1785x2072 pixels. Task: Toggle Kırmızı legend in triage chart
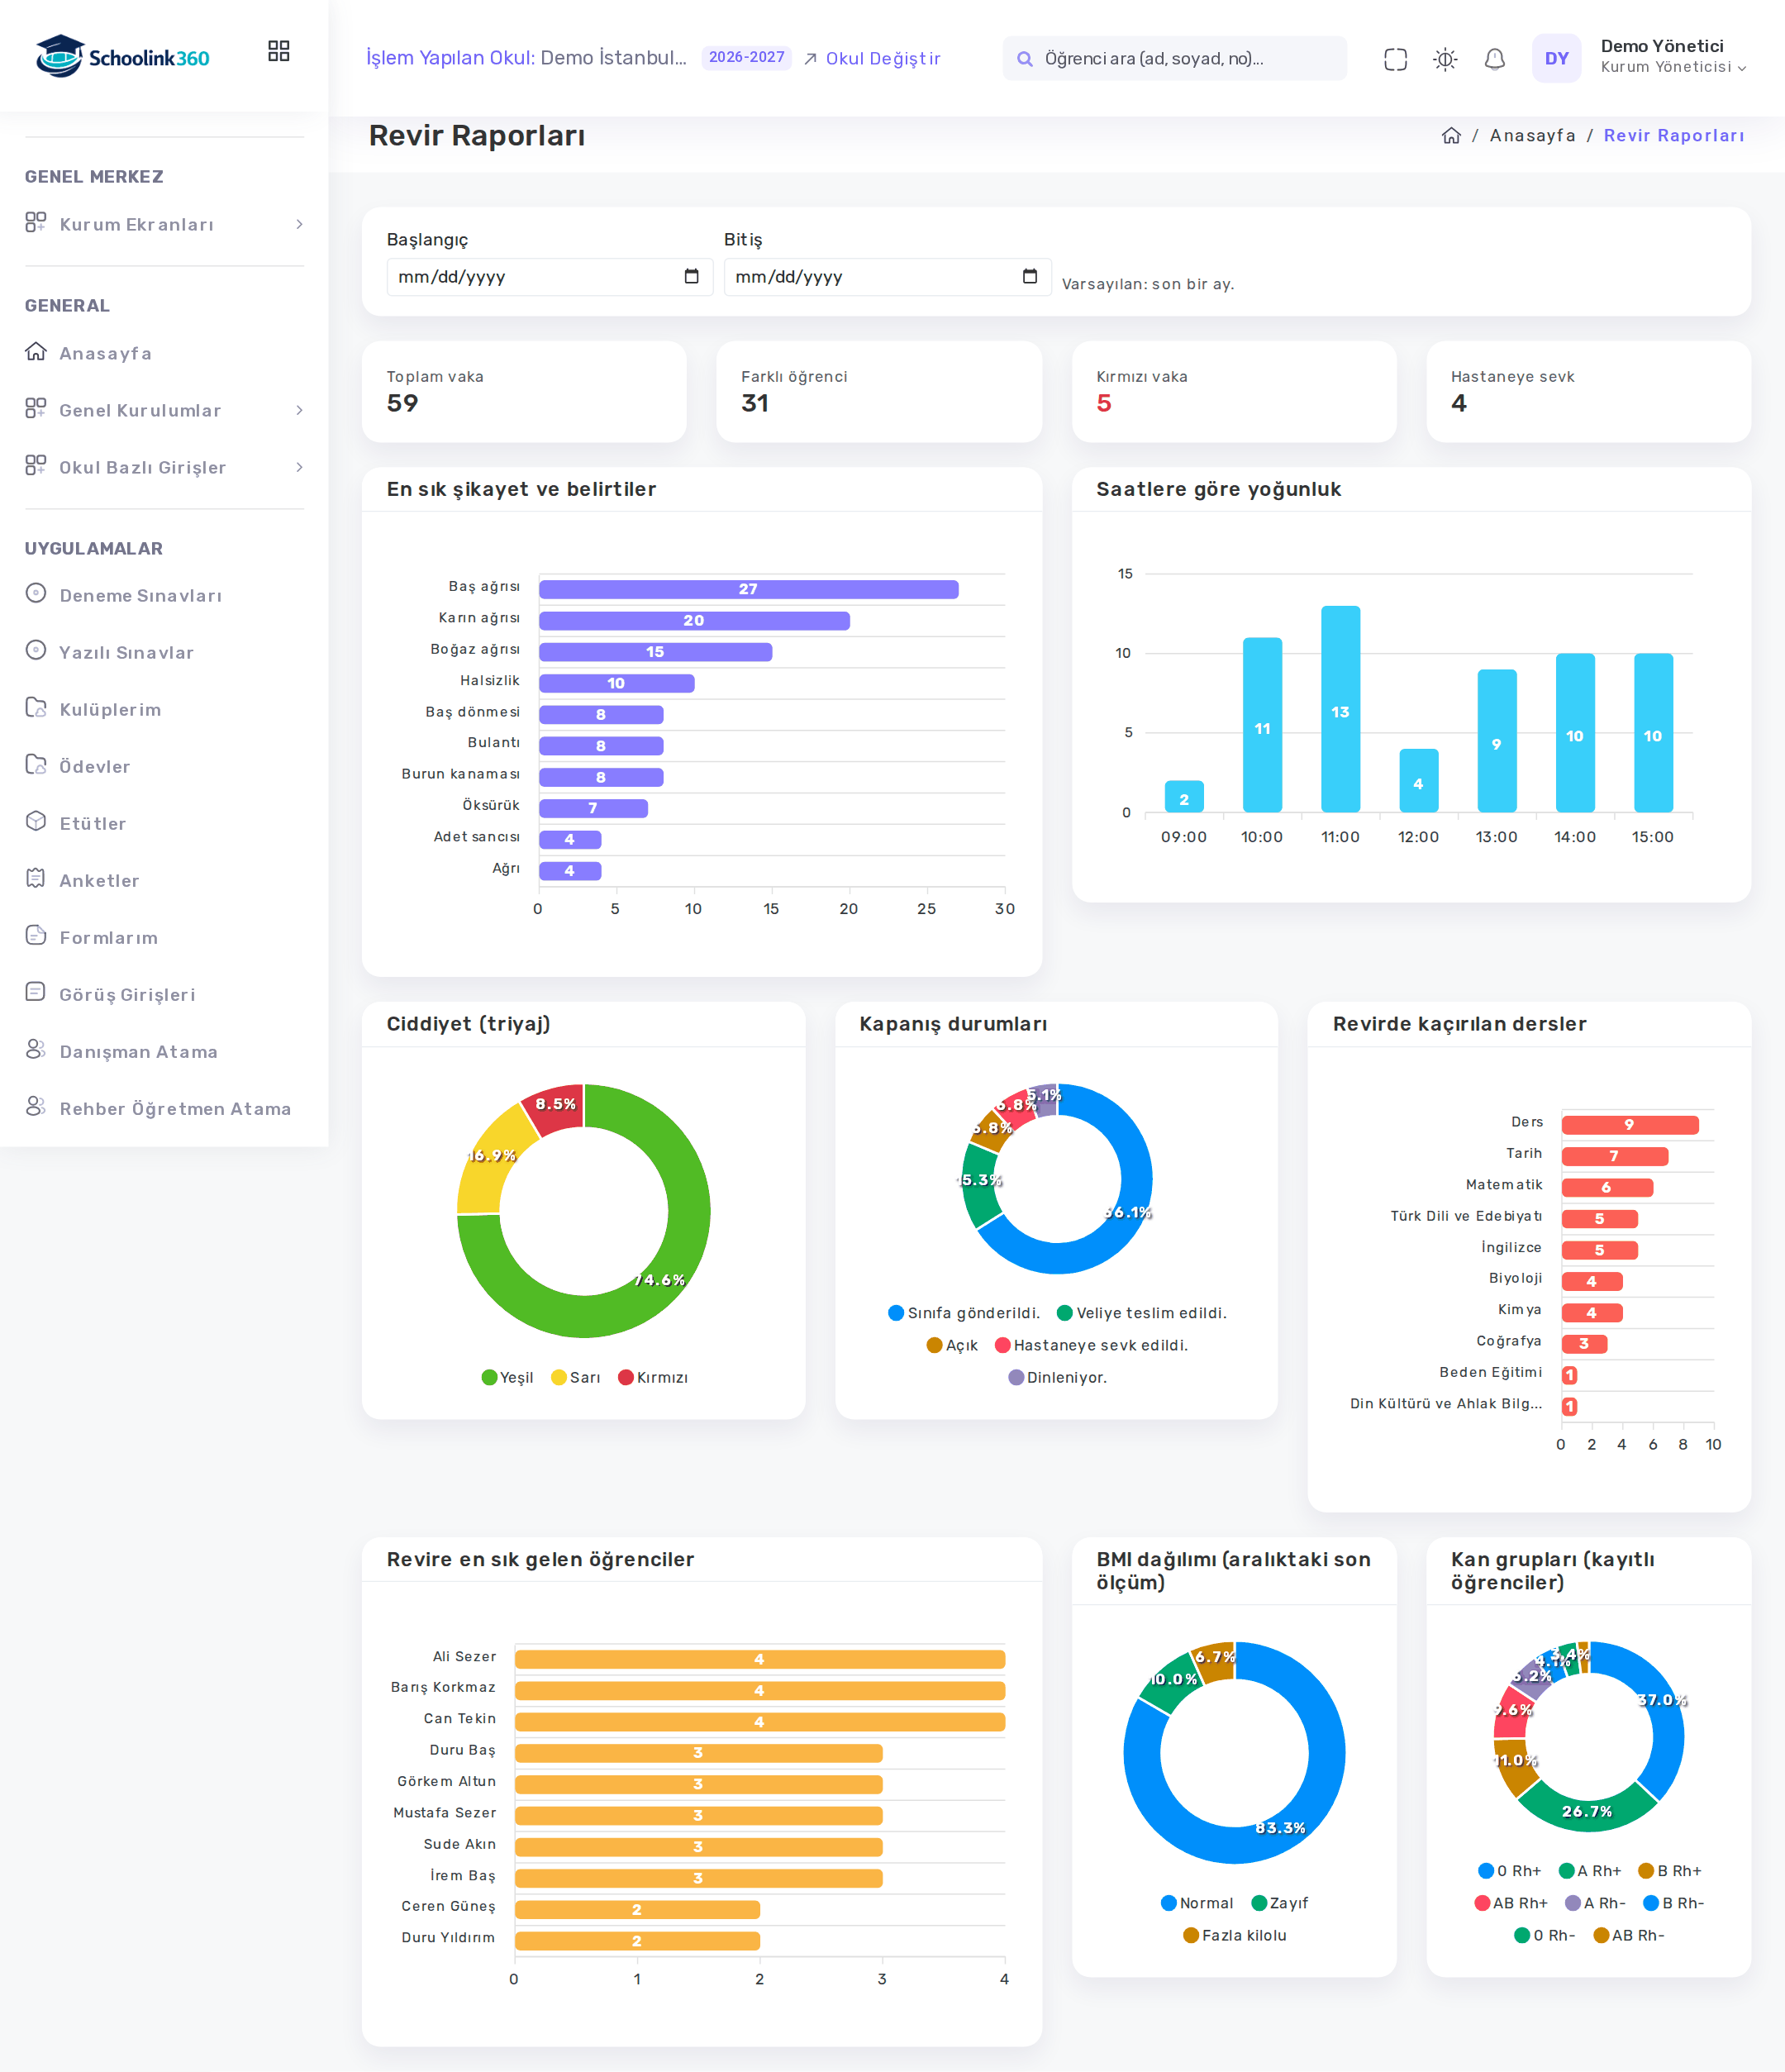click(x=653, y=1377)
